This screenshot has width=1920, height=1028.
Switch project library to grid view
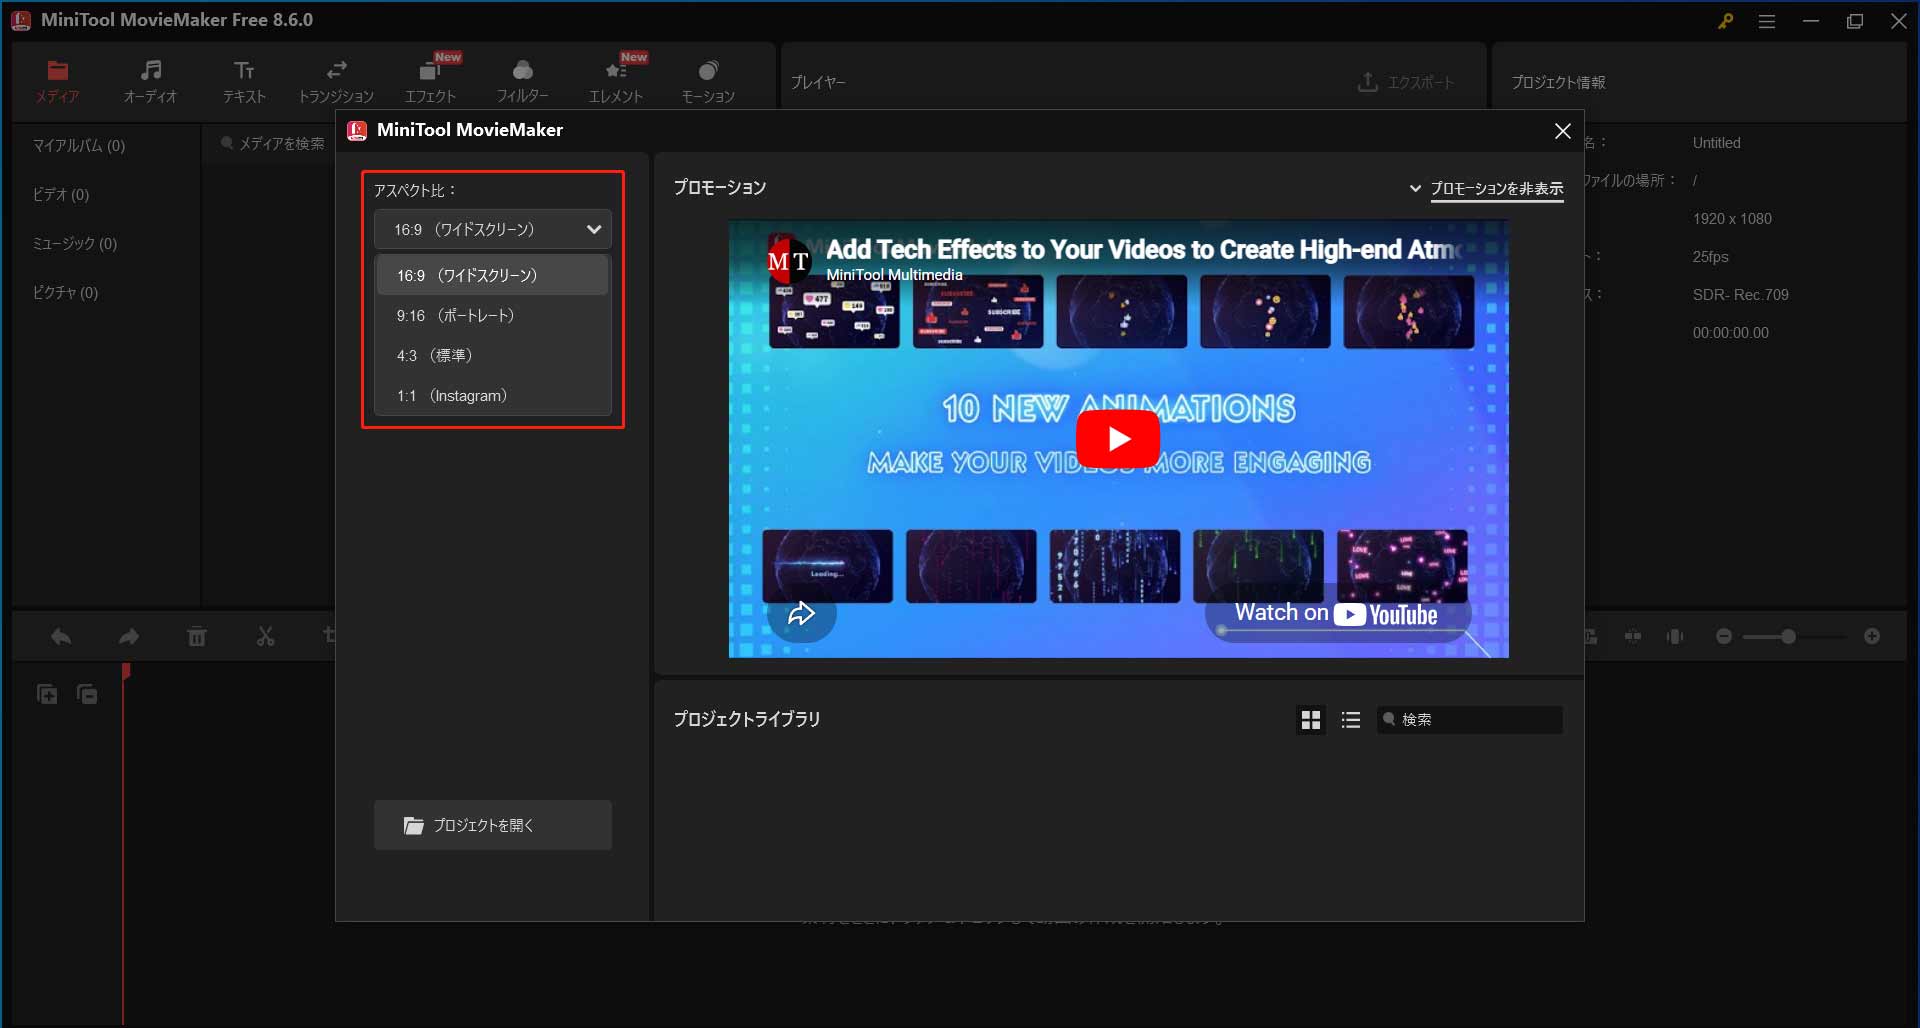click(1310, 719)
